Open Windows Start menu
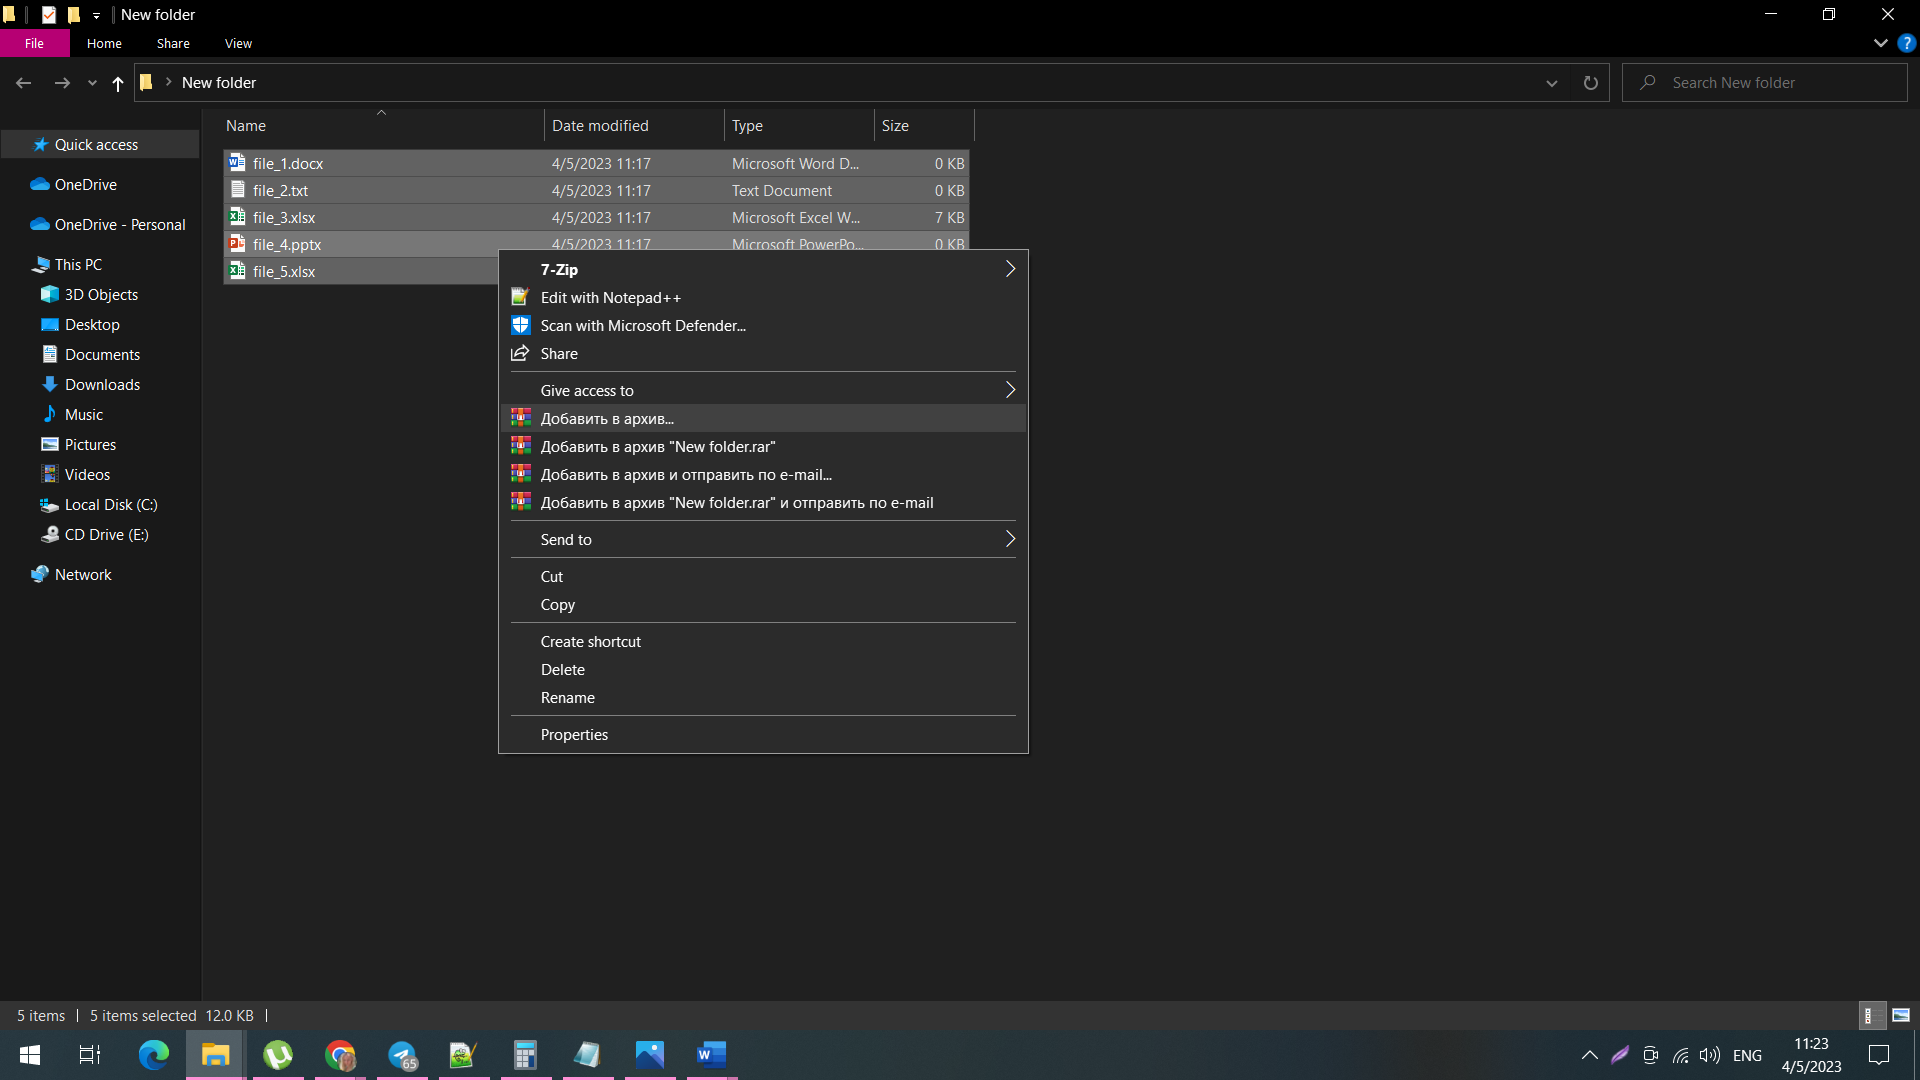Screen dimensions: 1920x1080 click(30, 1055)
